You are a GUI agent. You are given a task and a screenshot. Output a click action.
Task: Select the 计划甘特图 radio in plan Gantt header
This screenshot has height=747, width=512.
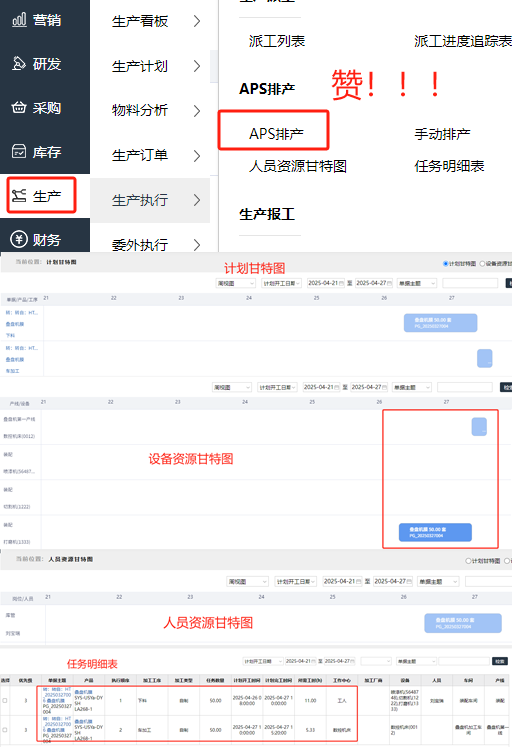(445, 263)
